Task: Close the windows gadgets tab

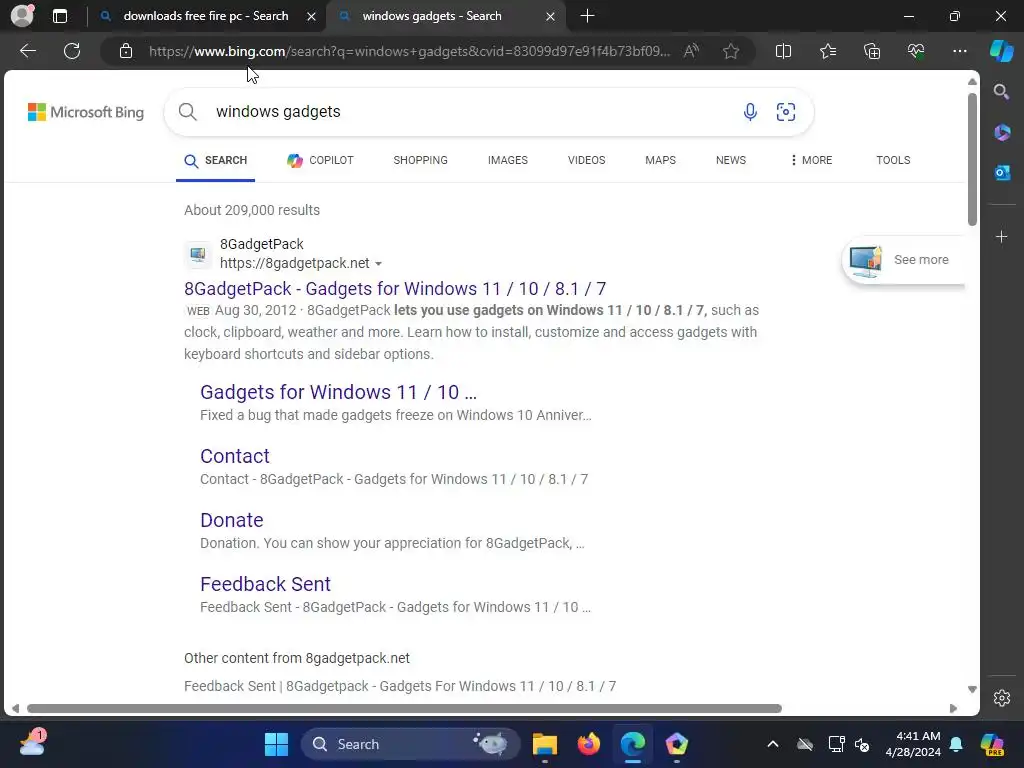Action: click(551, 16)
